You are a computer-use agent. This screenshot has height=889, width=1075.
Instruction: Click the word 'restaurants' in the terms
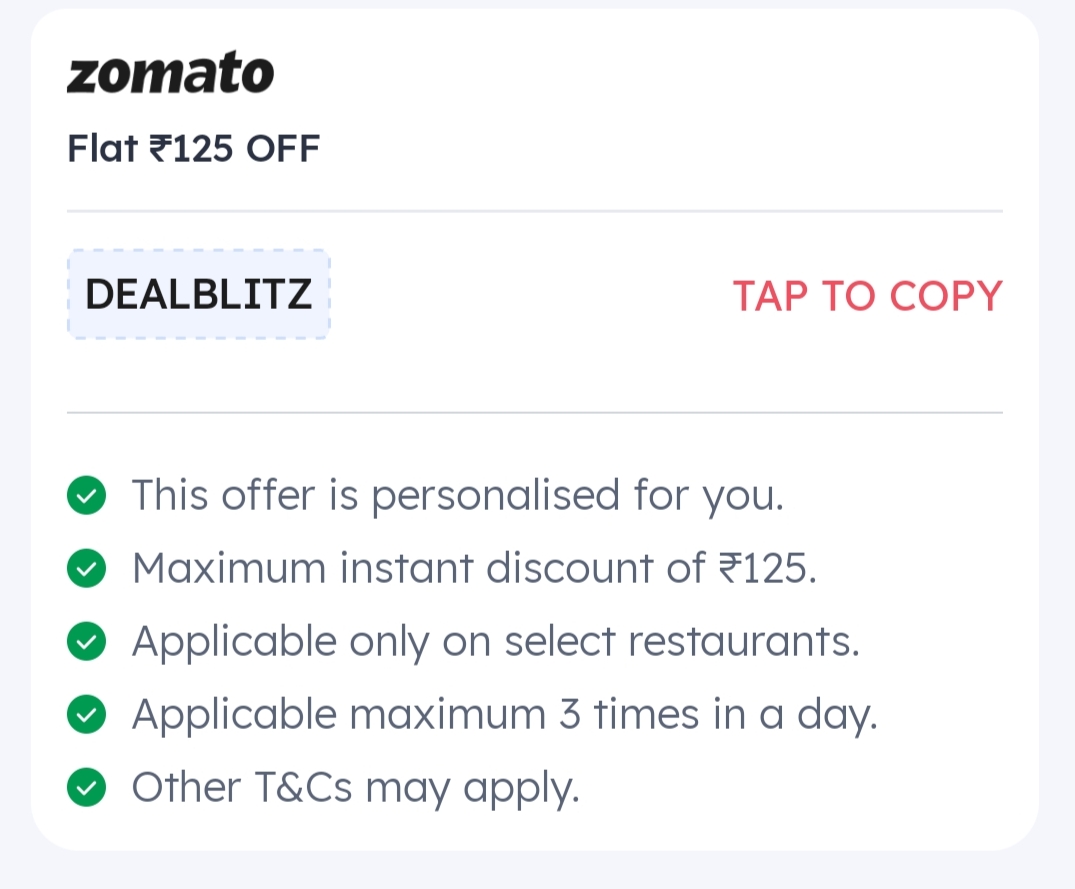click(744, 642)
